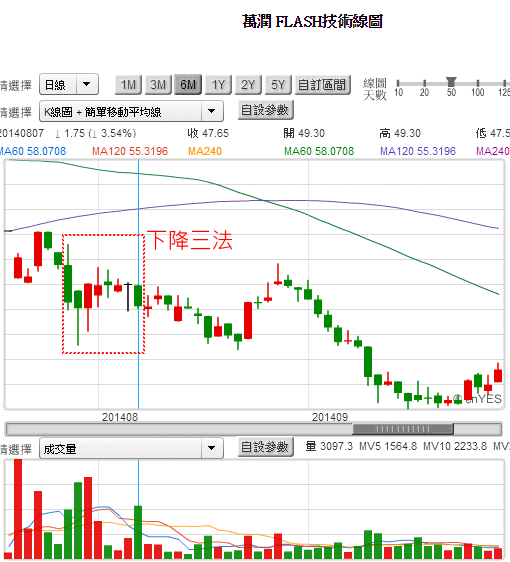Image resolution: width=510 pixels, height=562 pixels.
Task: Click the 線圖天數 slider handle at 50
Action: coord(451,81)
